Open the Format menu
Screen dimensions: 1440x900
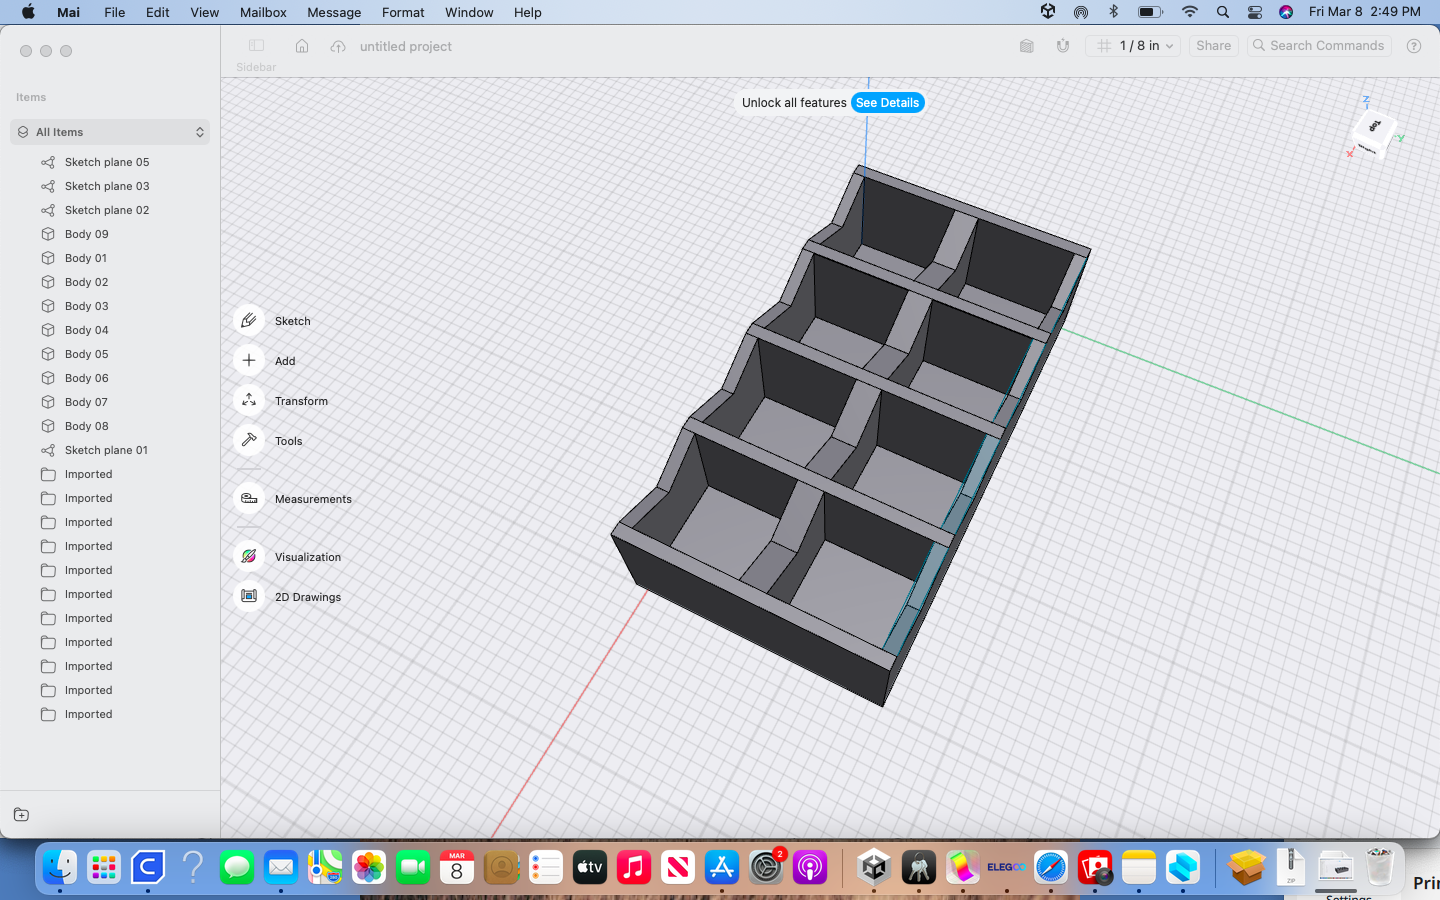tap(403, 12)
